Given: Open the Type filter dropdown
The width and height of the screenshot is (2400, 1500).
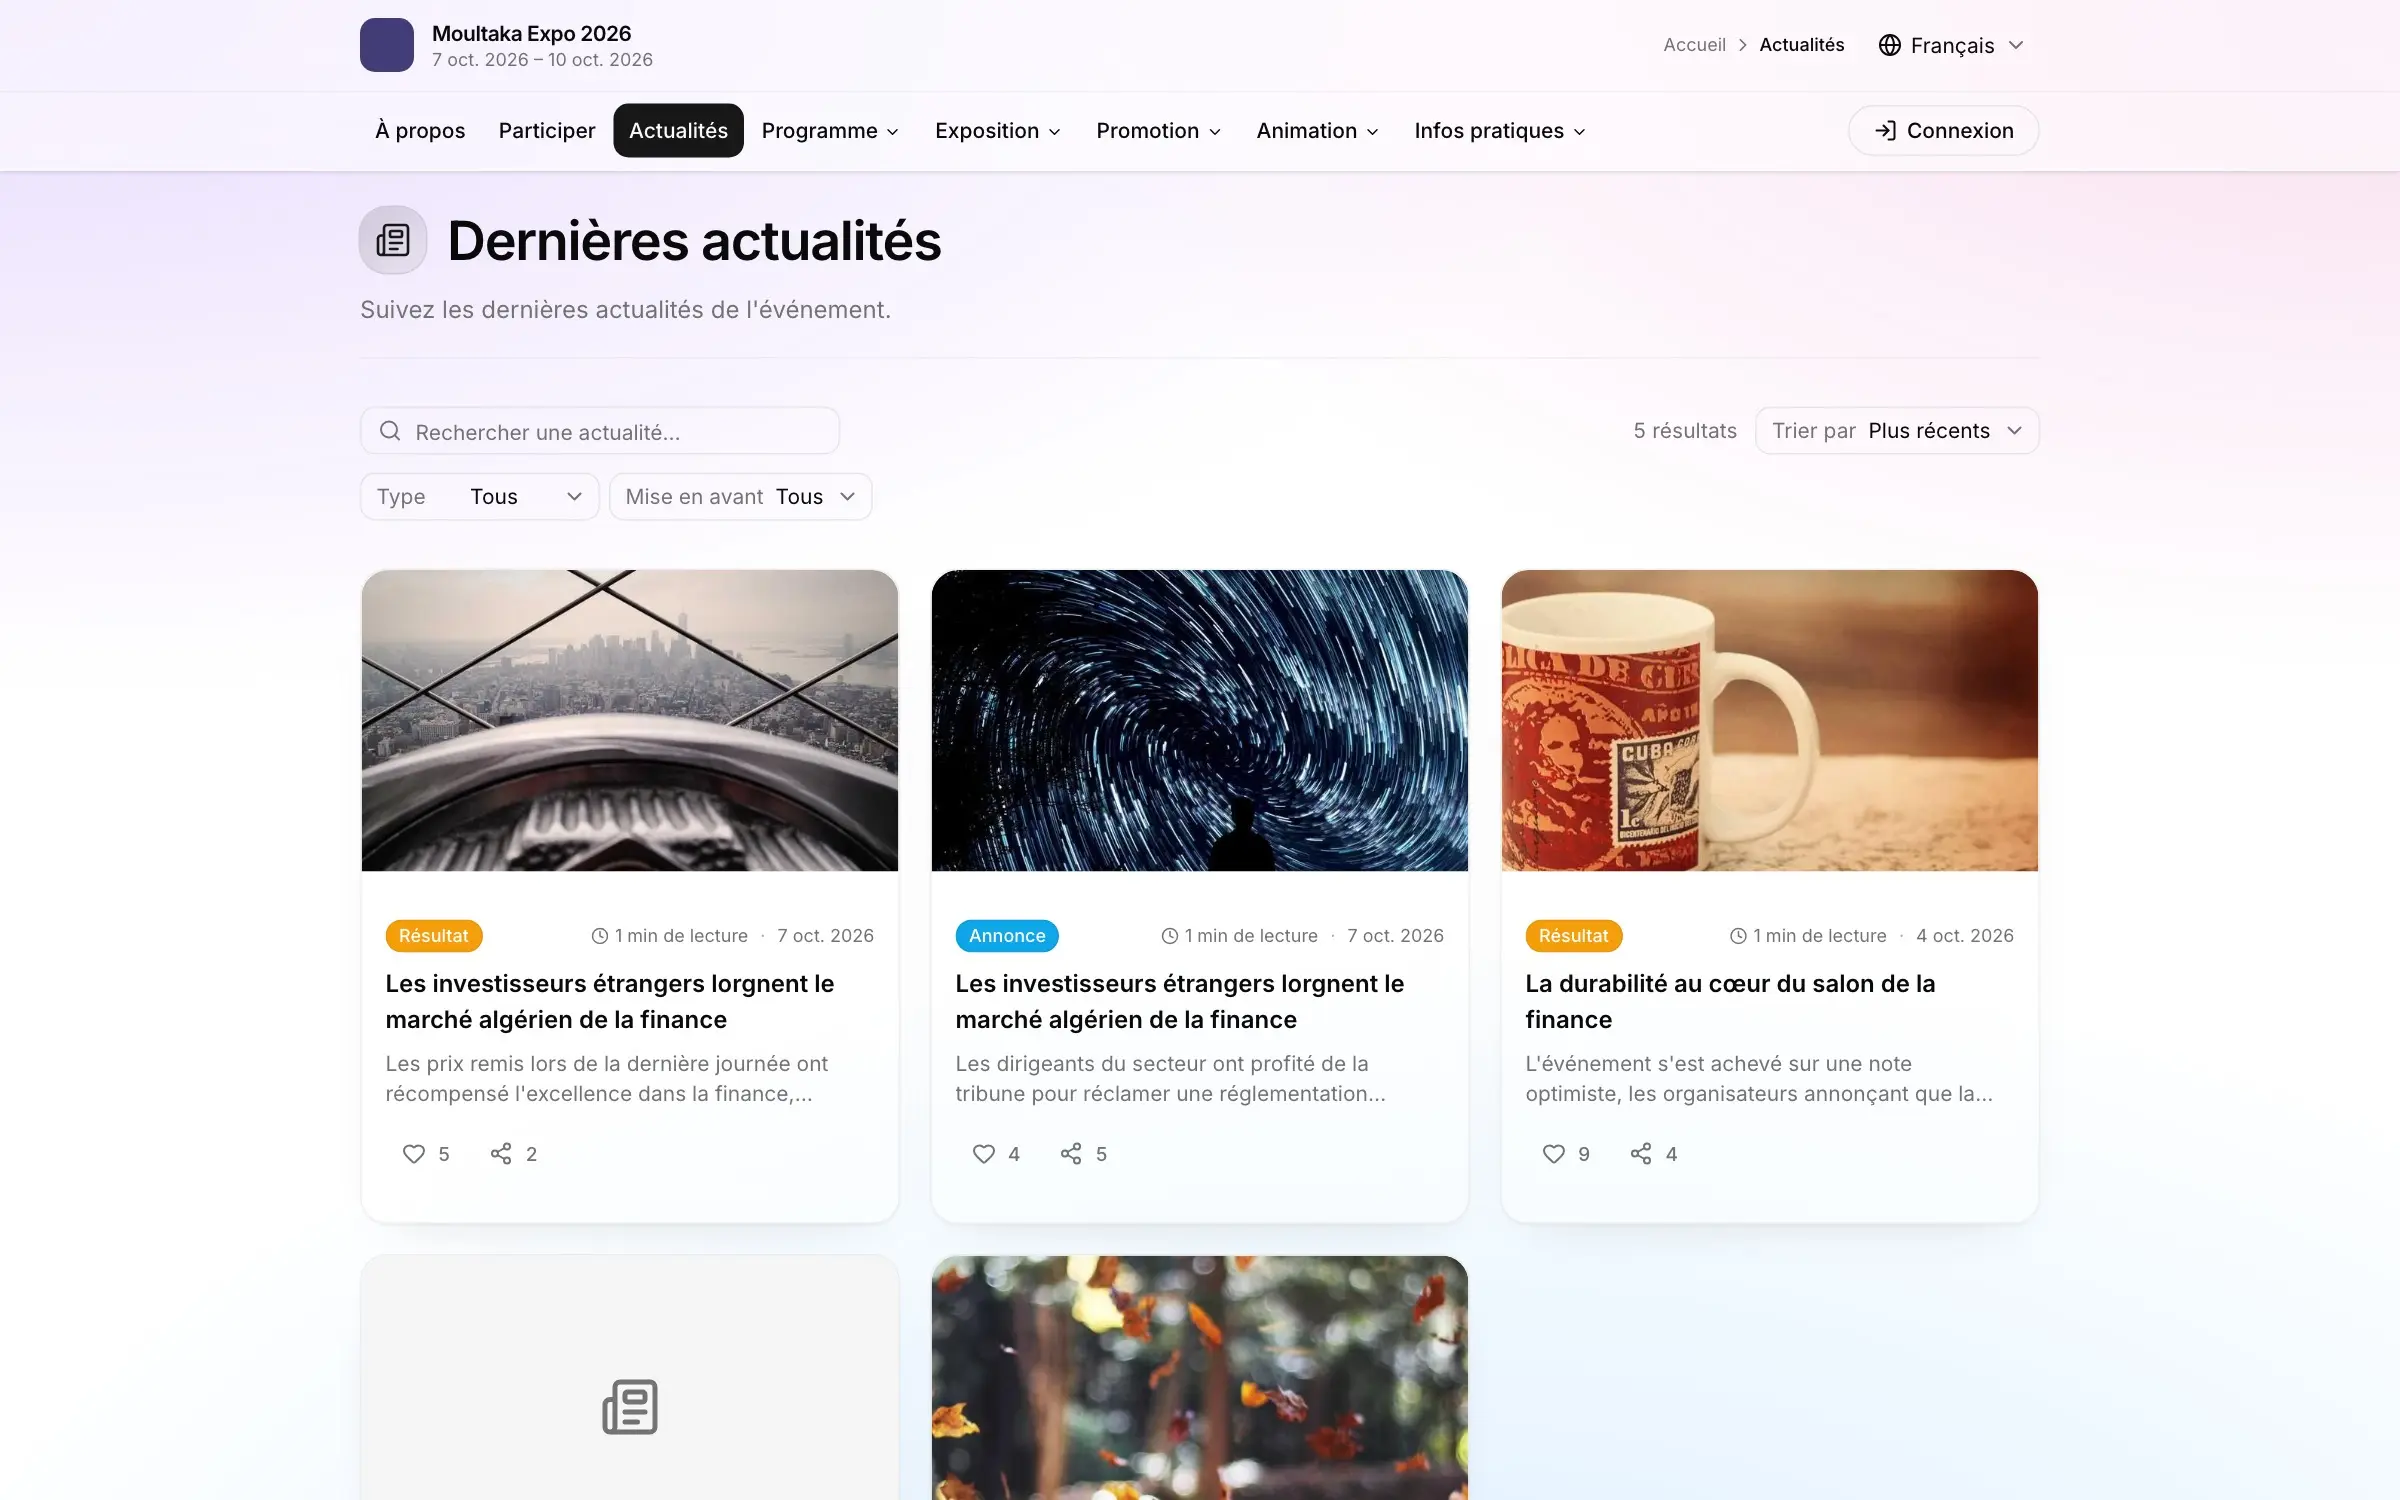Looking at the screenshot, I should point(479,496).
